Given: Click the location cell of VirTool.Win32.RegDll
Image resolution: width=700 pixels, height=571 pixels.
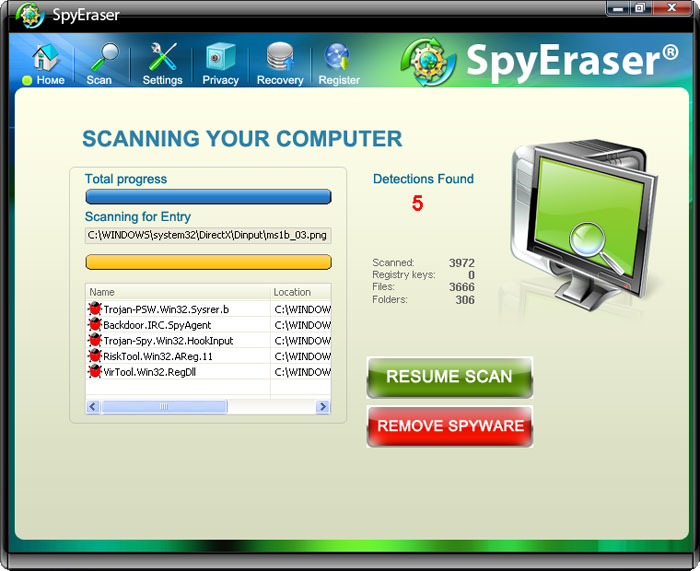Looking at the screenshot, I should click(301, 372).
